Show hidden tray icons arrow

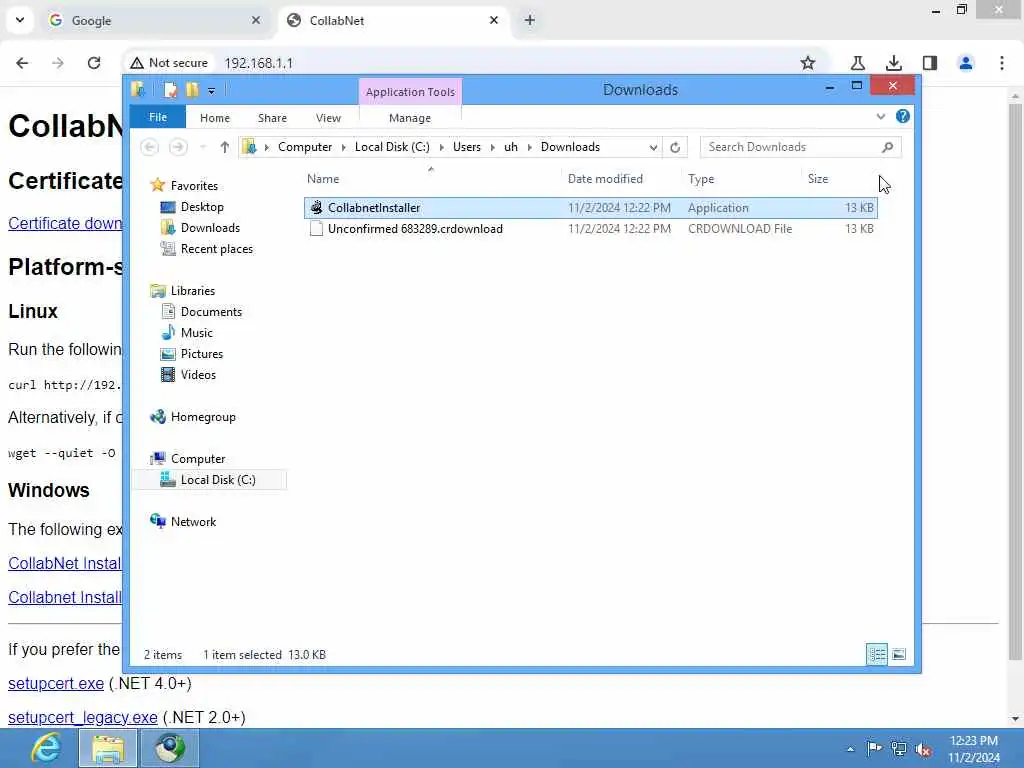[850, 749]
